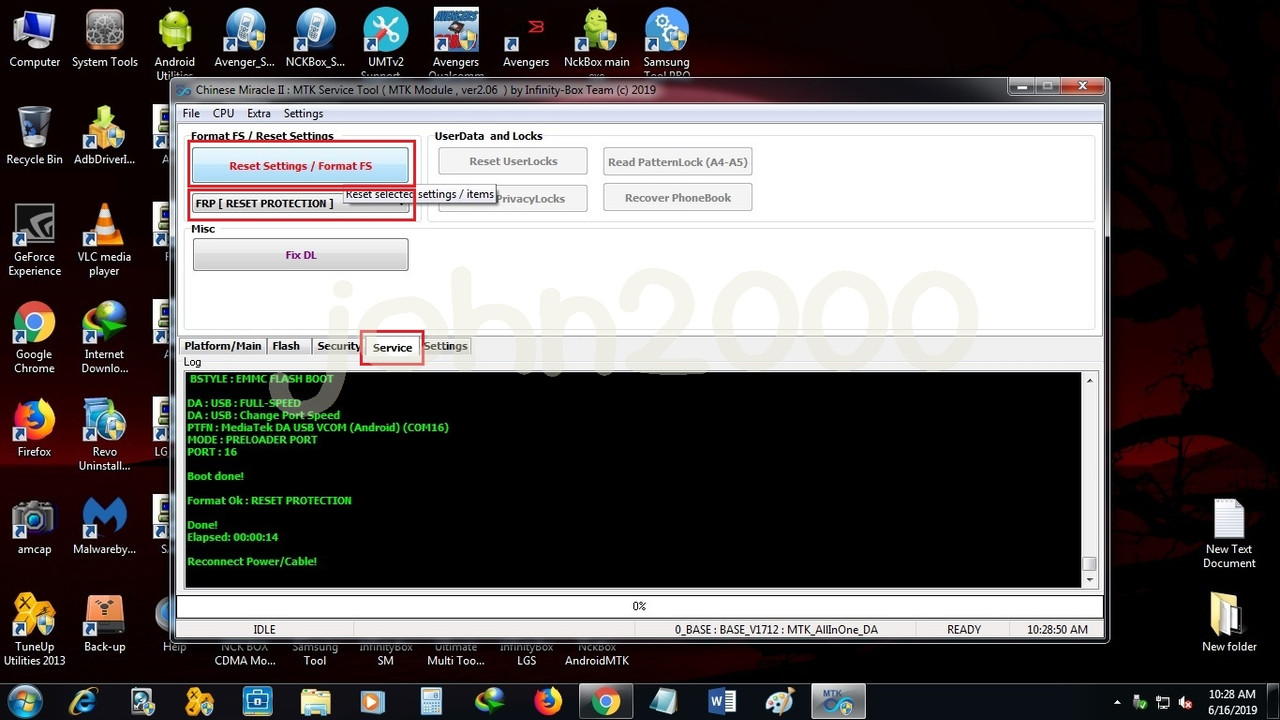
Task: Switch to the Platform/Main tab
Action: pos(223,346)
